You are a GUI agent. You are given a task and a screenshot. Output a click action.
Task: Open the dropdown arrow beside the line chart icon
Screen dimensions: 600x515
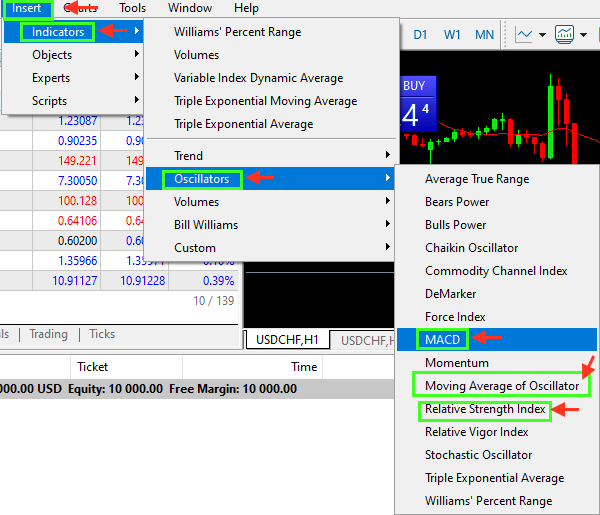542,35
